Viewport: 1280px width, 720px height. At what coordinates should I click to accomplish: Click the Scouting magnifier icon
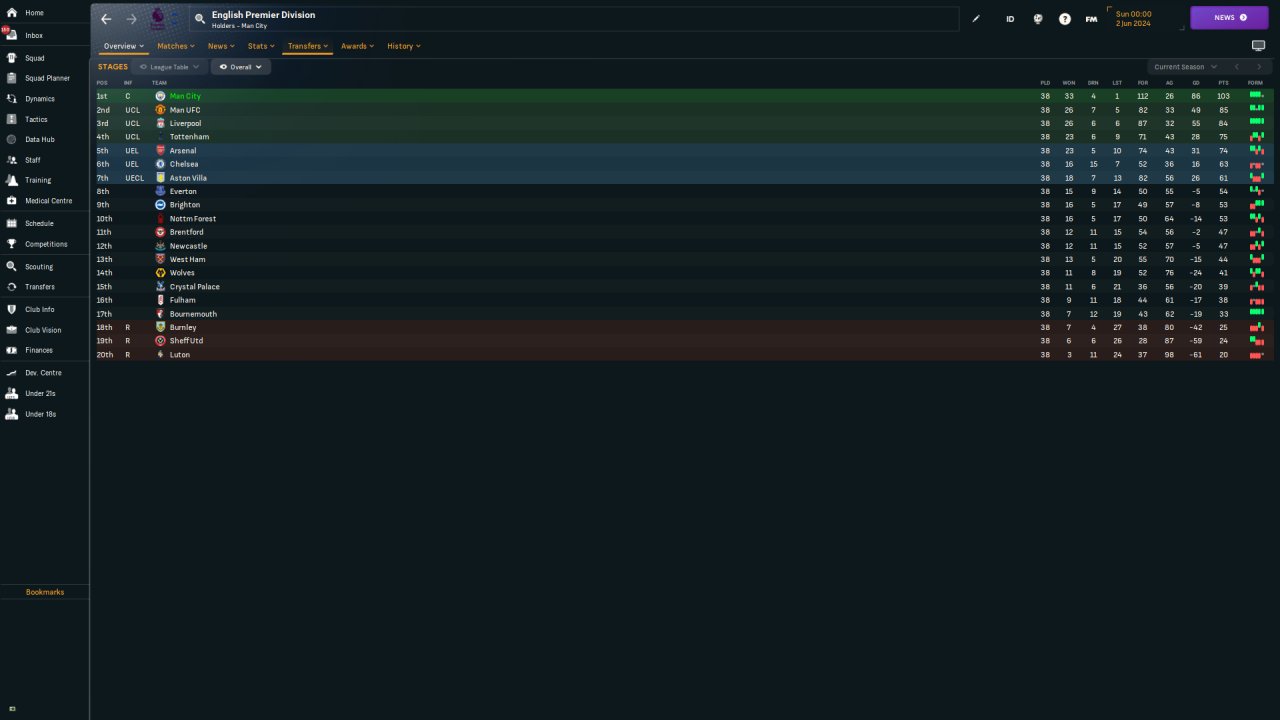click(11, 267)
